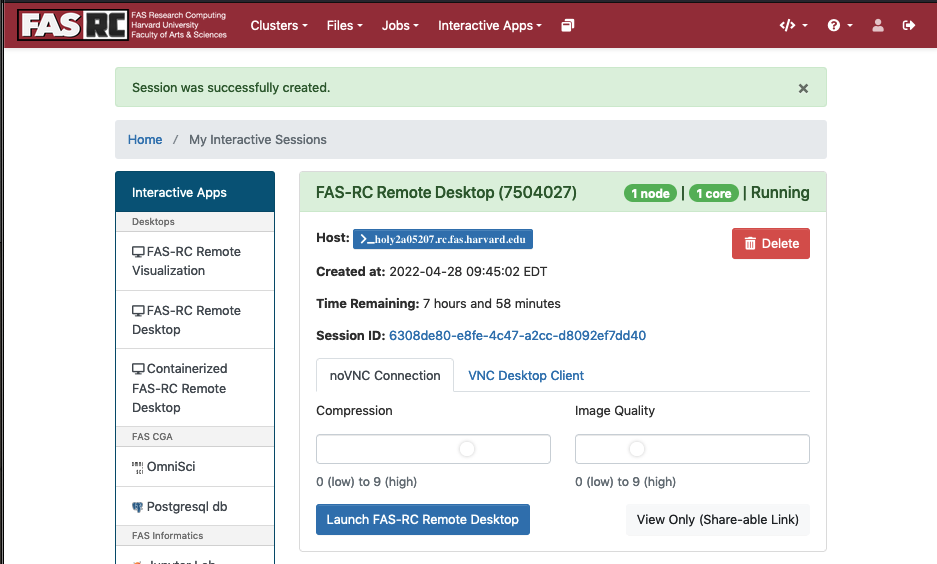Screen dimensions: 937x564
Task: Select the noVNC Connection tab
Action: click(x=384, y=376)
